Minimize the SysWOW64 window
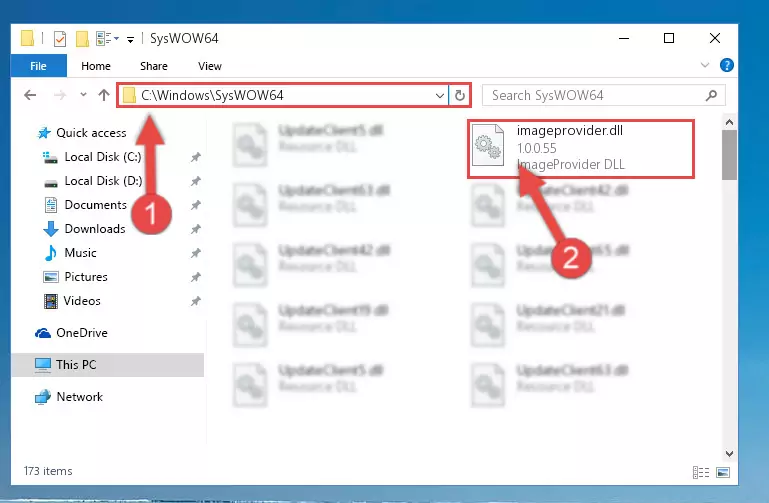The width and height of the screenshot is (769, 503). 624,38
